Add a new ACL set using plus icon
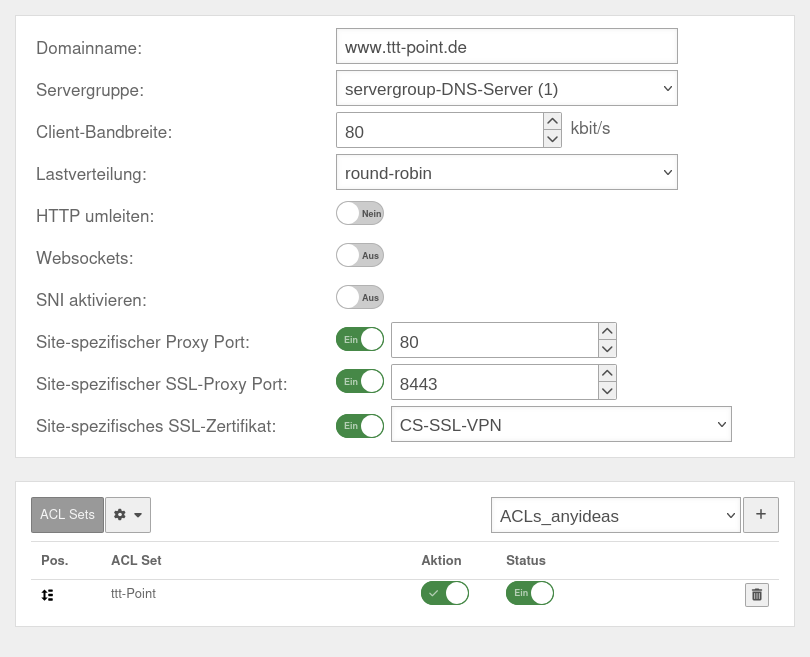 click(x=761, y=515)
